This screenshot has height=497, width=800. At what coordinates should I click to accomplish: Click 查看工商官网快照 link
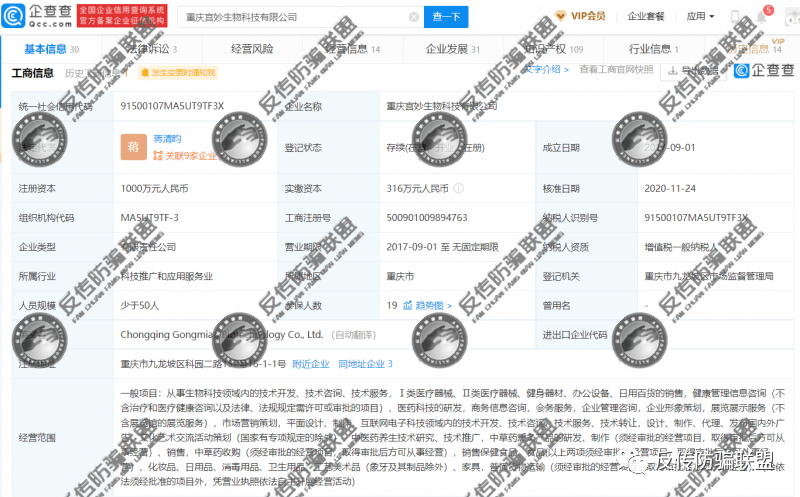tap(616, 70)
